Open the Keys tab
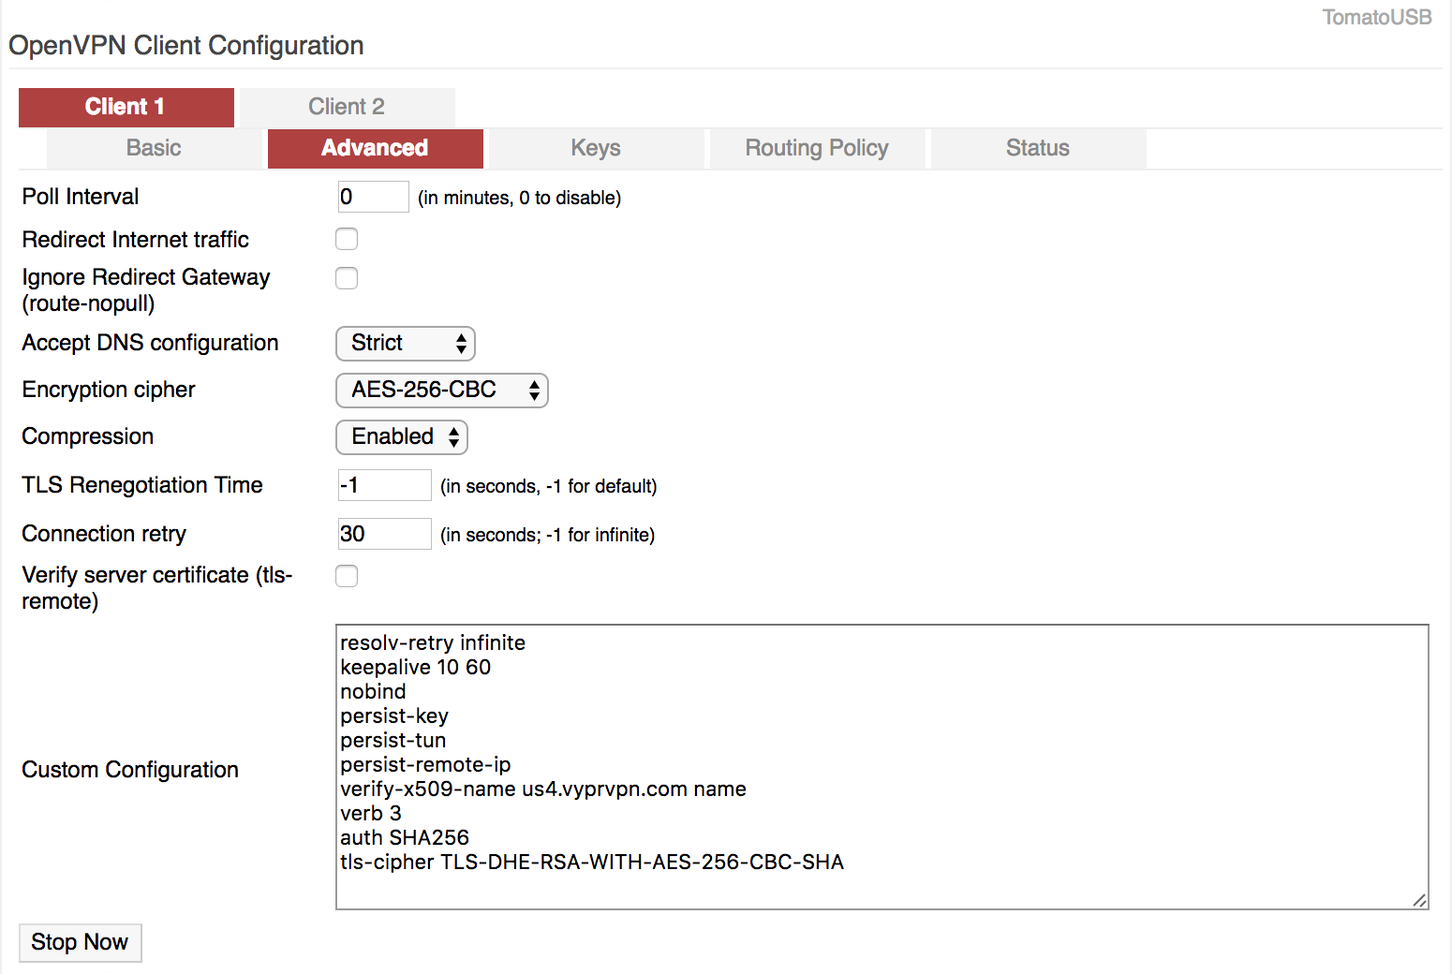 pos(596,148)
